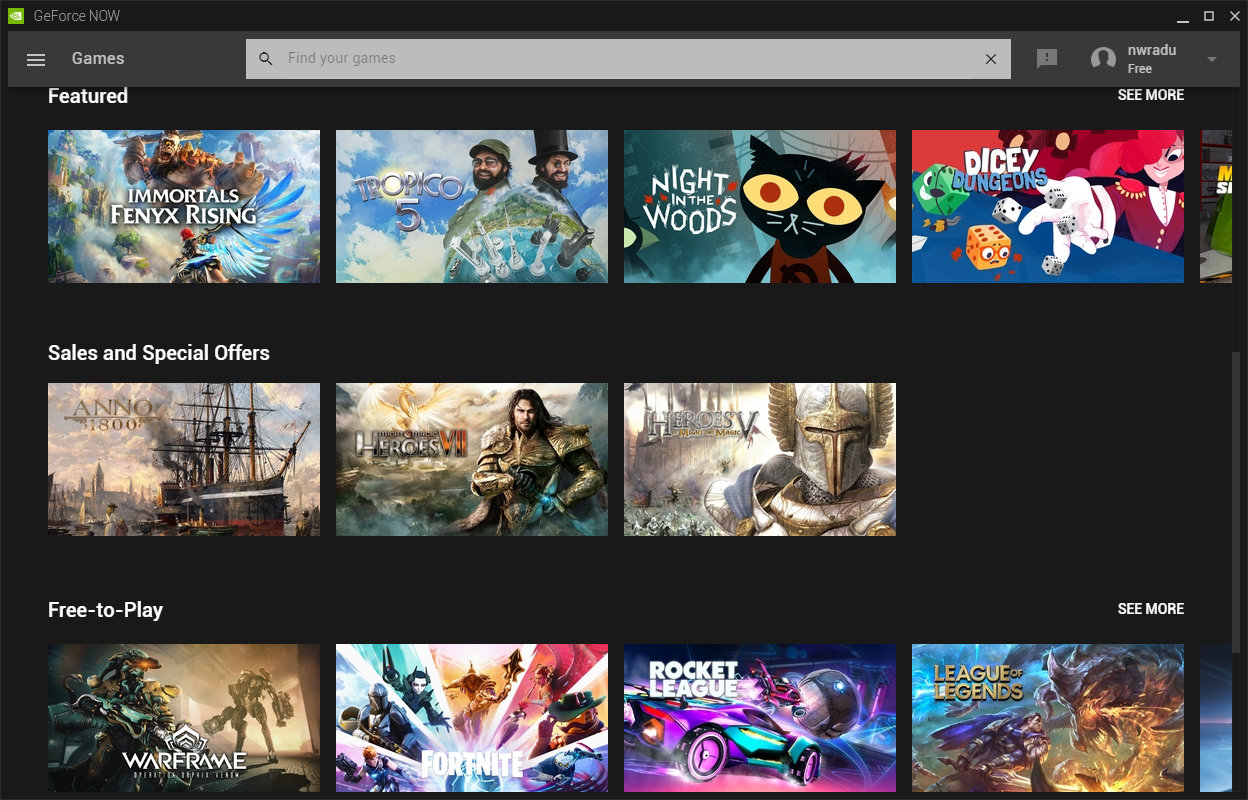Open Warframe game tile
Viewport: 1248px width, 800px height.
click(x=184, y=718)
